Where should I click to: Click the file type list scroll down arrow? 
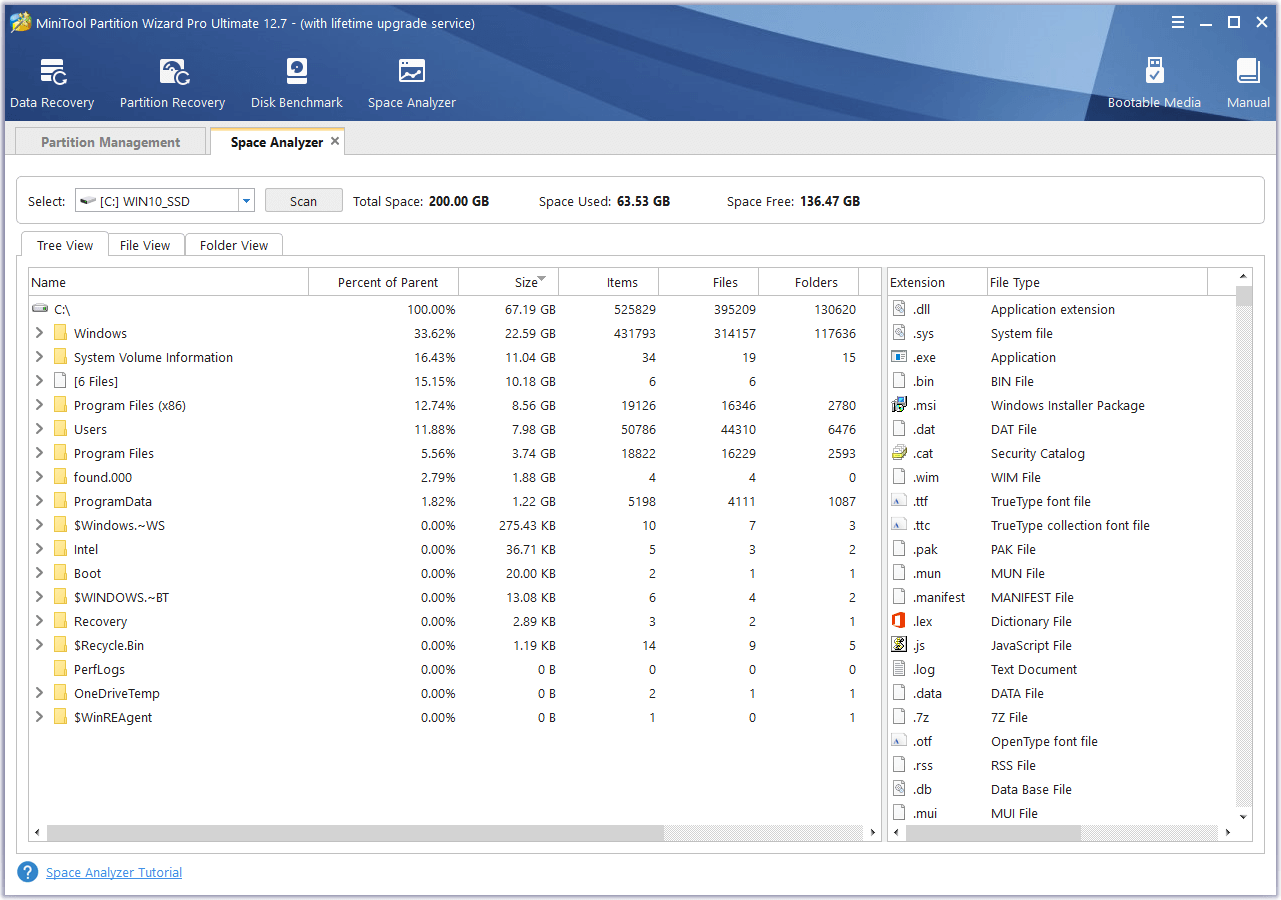click(1244, 817)
